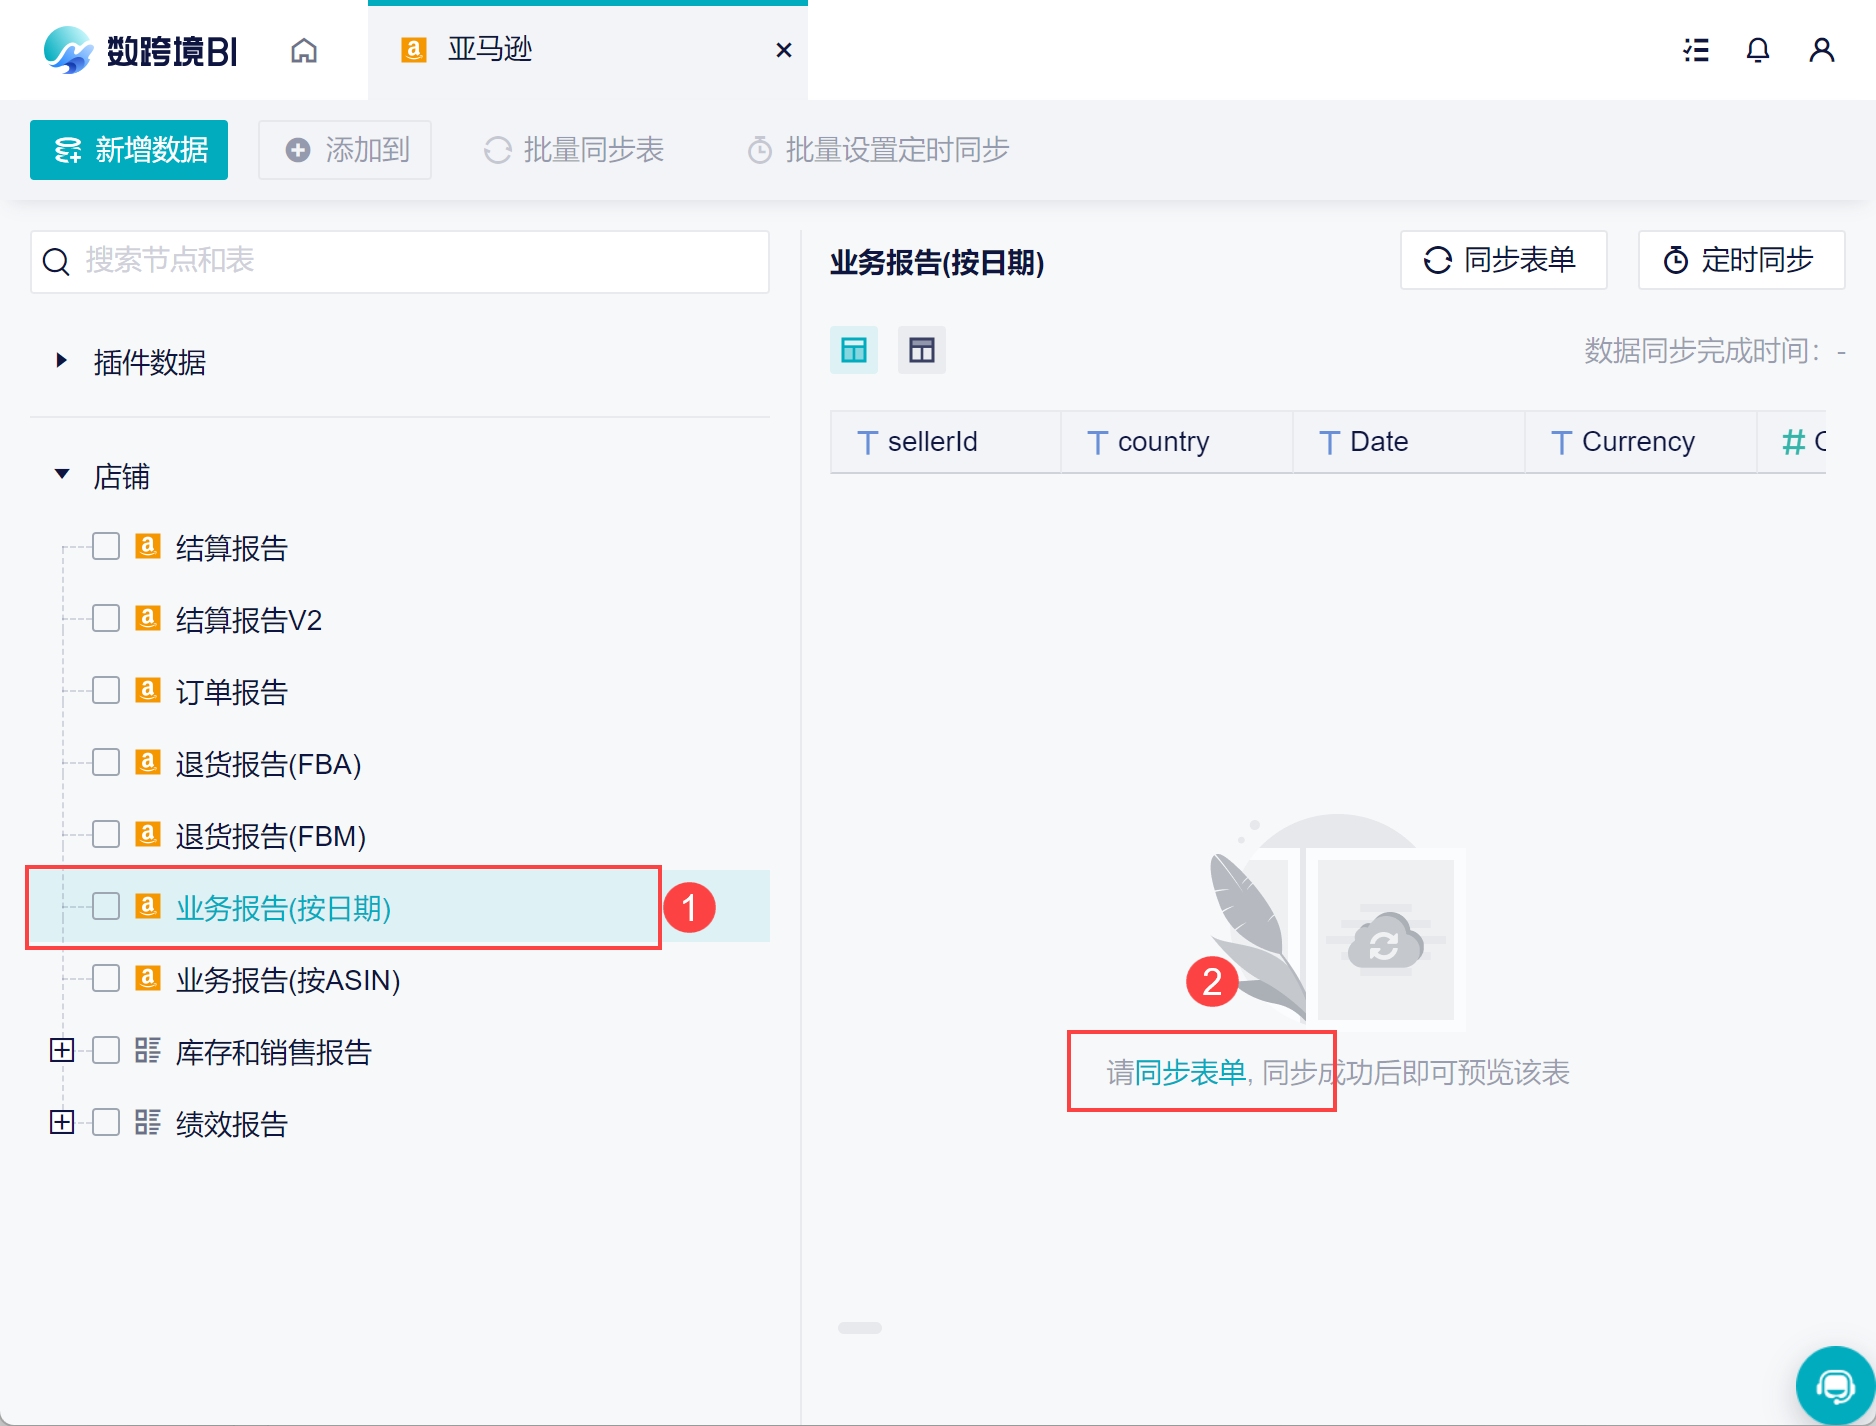The width and height of the screenshot is (1876, 1426).
Task: Click the folder icon beside 库存和销售报告
Action: [x=148, y=1050]
